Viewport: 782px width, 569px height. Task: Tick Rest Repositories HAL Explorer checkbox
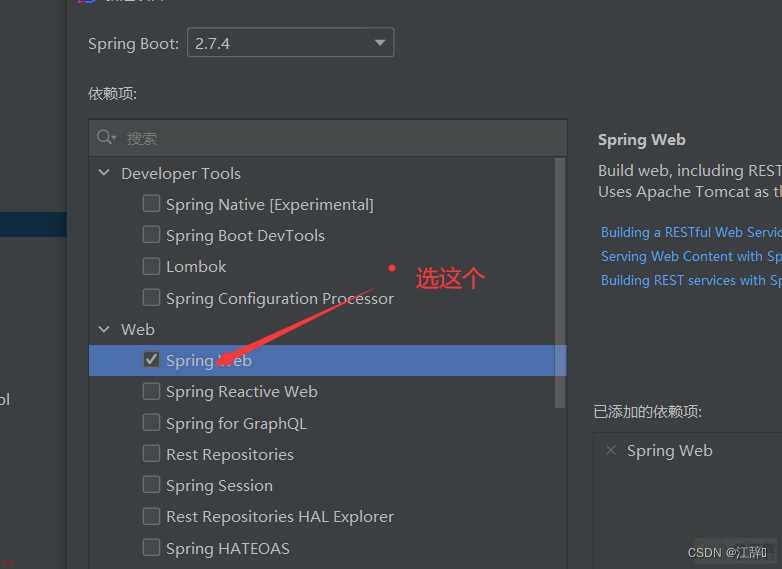[x=151, y=516]
